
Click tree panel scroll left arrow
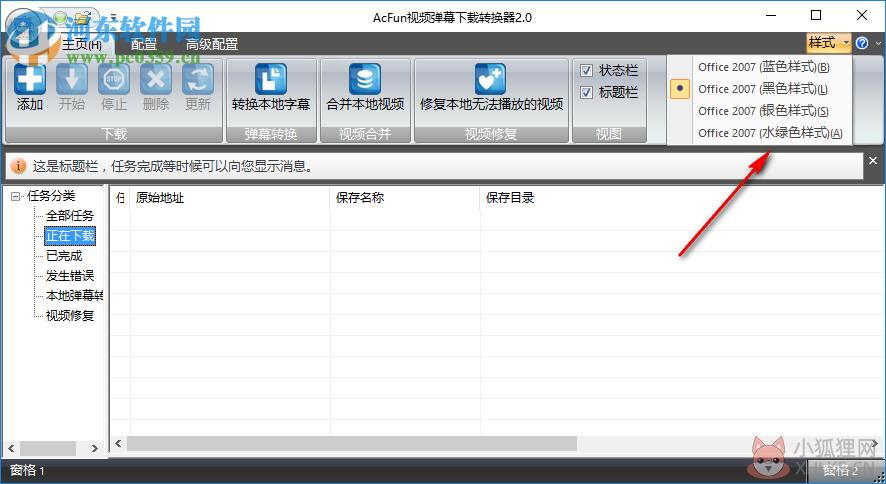click(11, 448)
